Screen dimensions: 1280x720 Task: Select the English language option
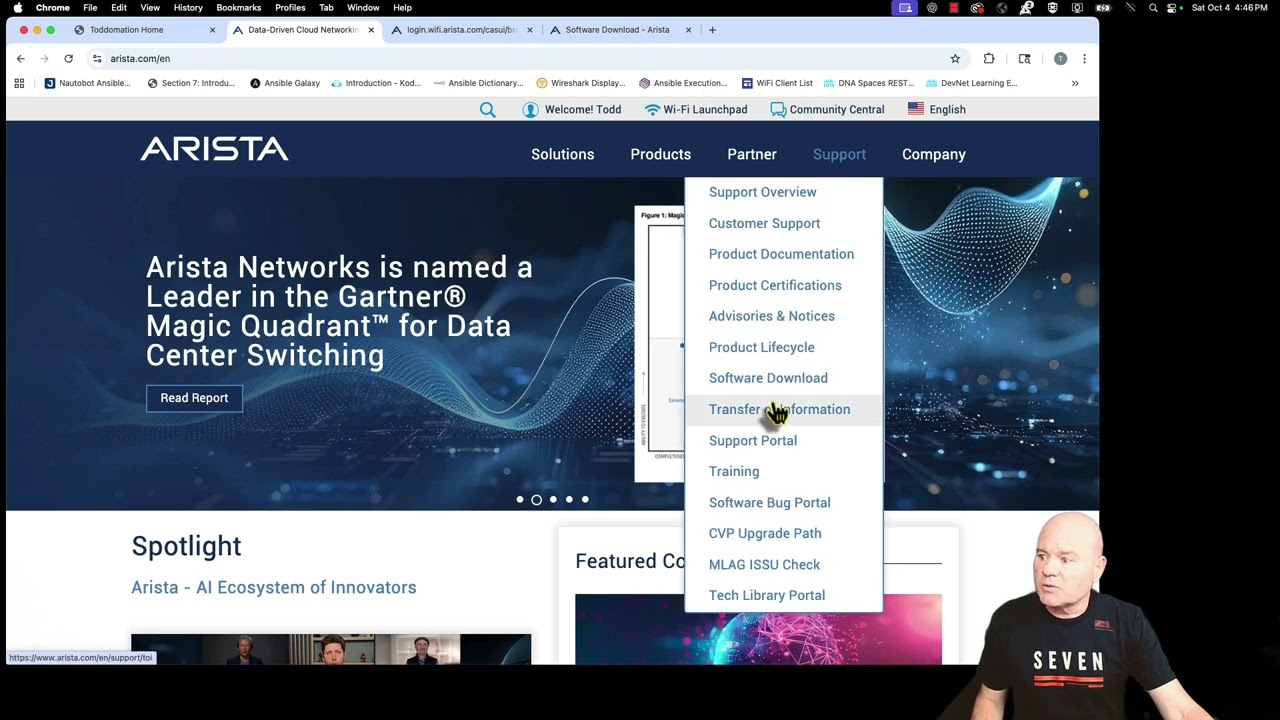click(937, 110)
